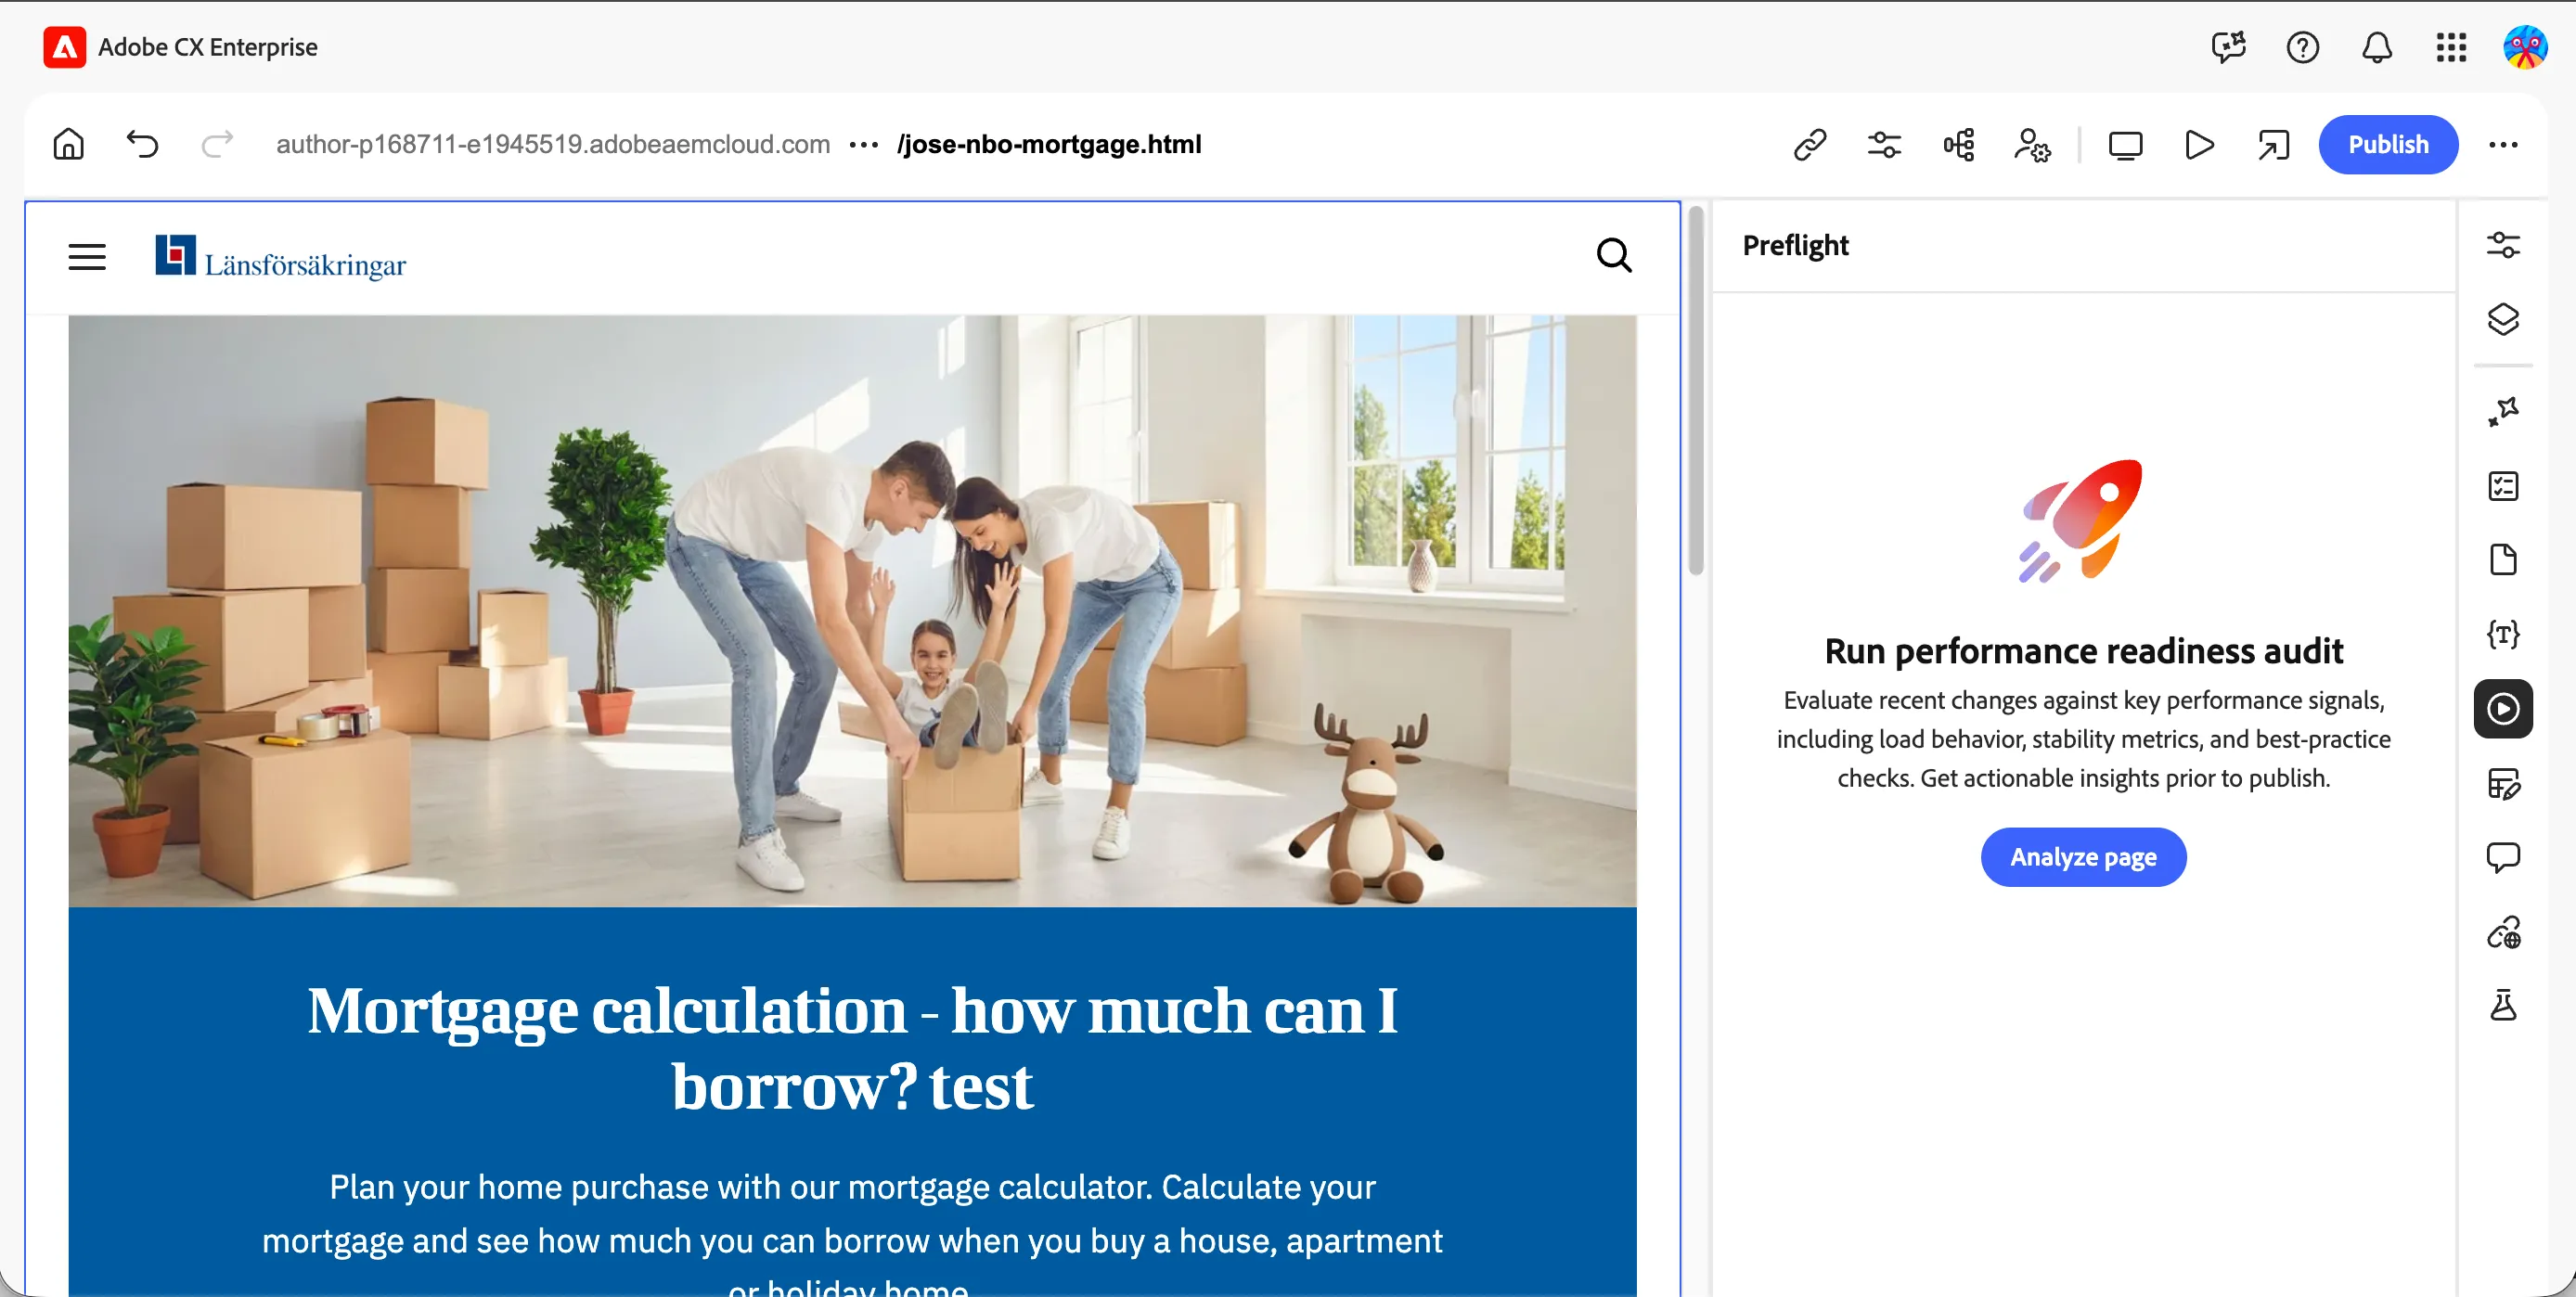Open the Help question mark icon

pyautogui.click(x=2302, y=47)
